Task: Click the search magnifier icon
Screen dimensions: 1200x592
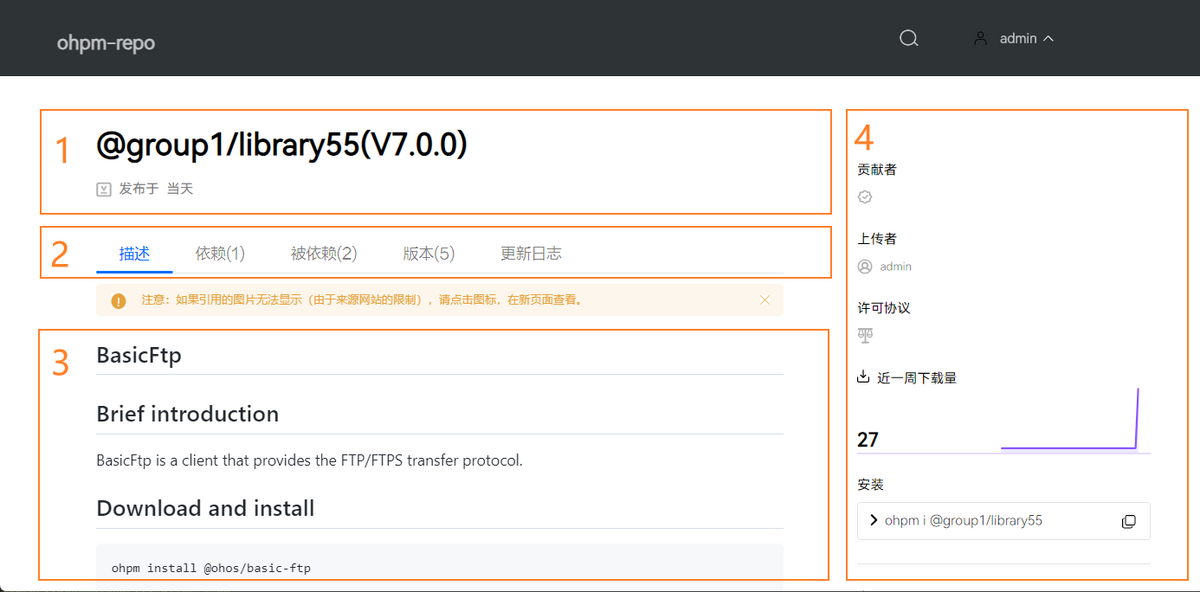Action: tap(908, 38)
